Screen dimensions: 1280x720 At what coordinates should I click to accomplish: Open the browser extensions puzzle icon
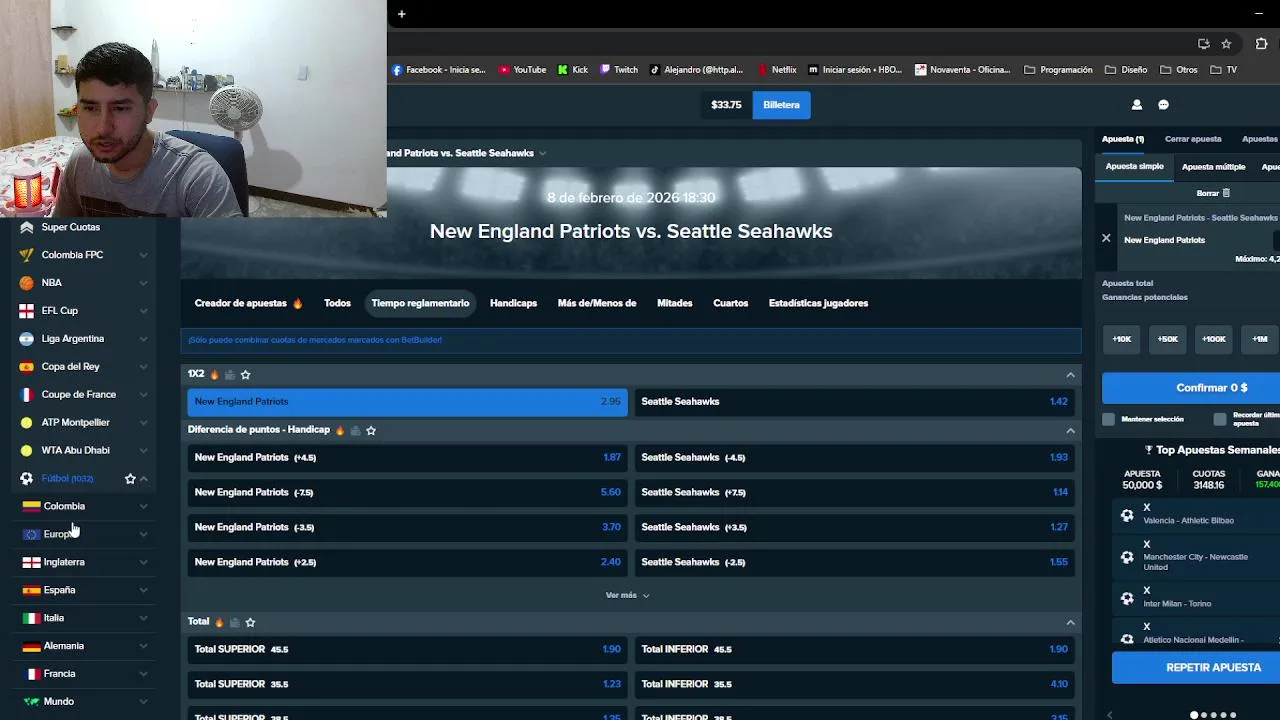coord(1261,44)
